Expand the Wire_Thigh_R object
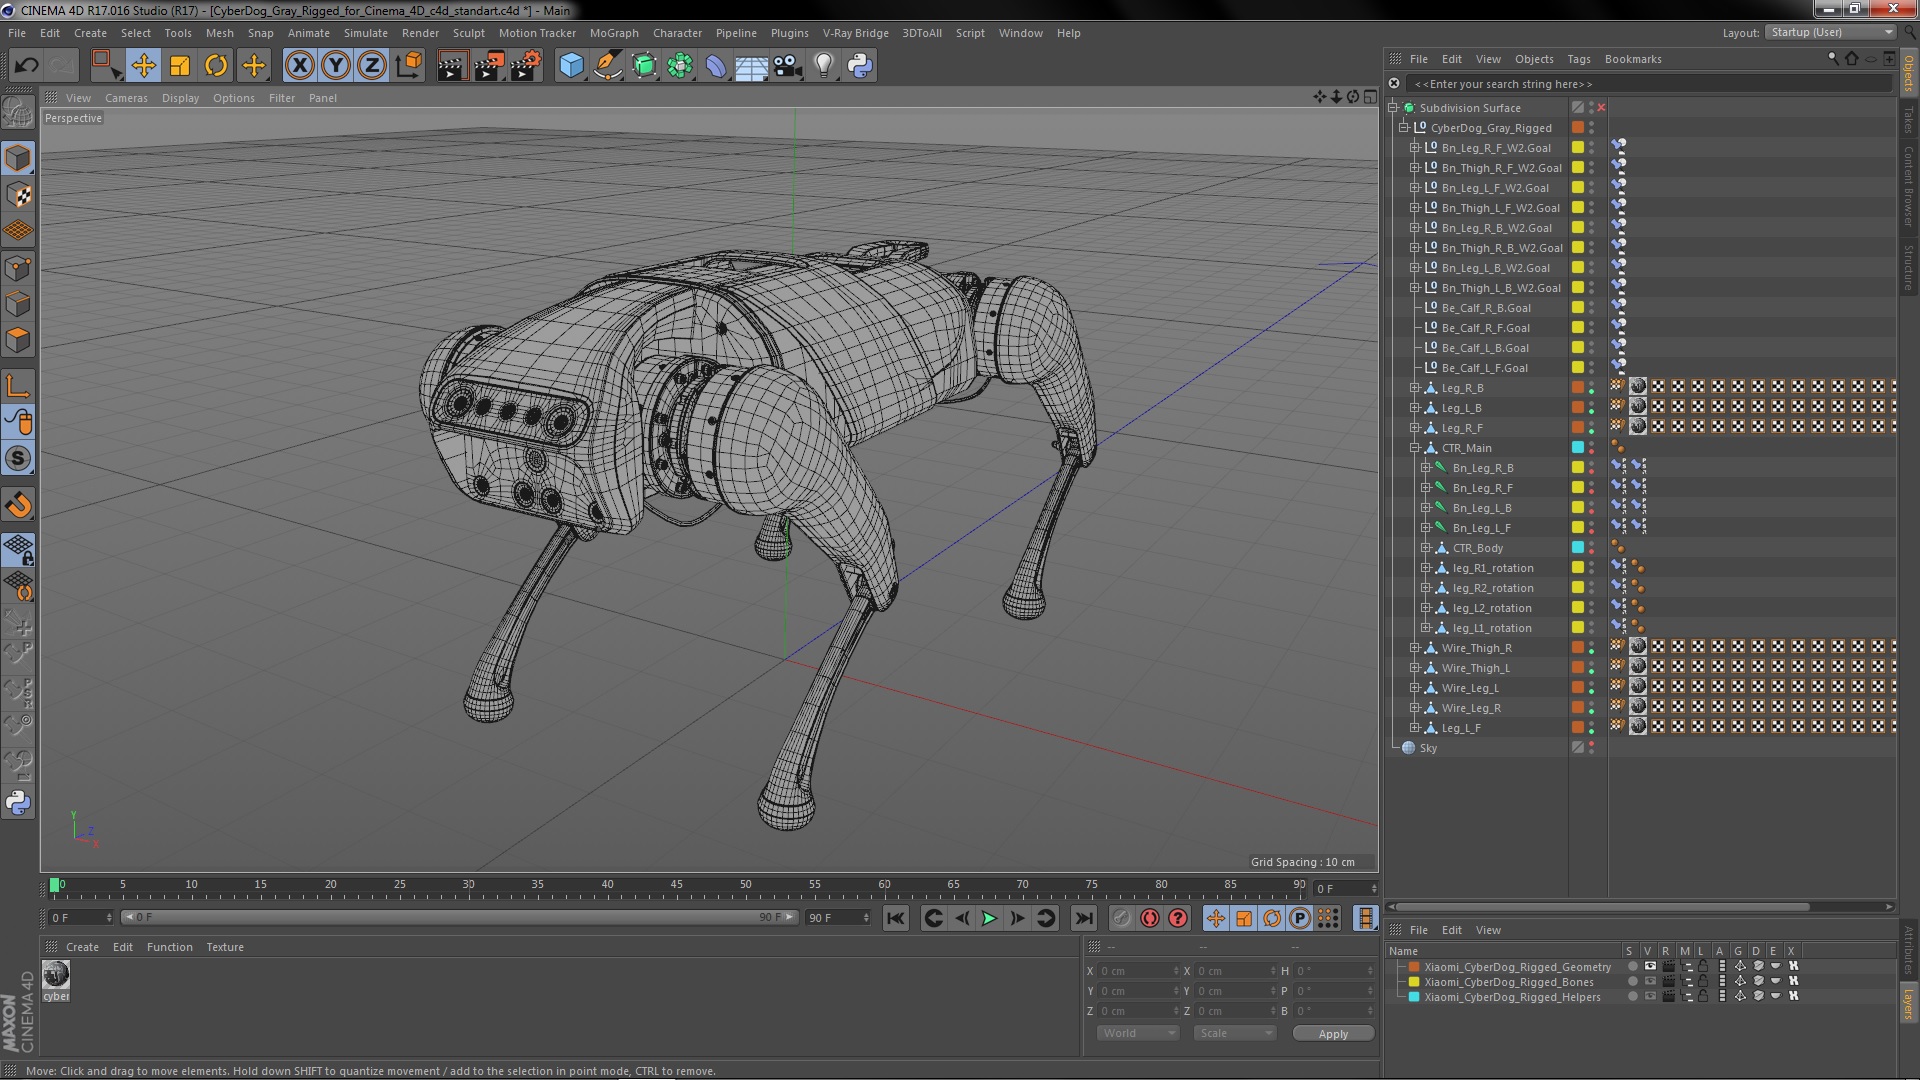Image resolution: width=1920 pixels, height=1080 pixels. [1415, 648]
